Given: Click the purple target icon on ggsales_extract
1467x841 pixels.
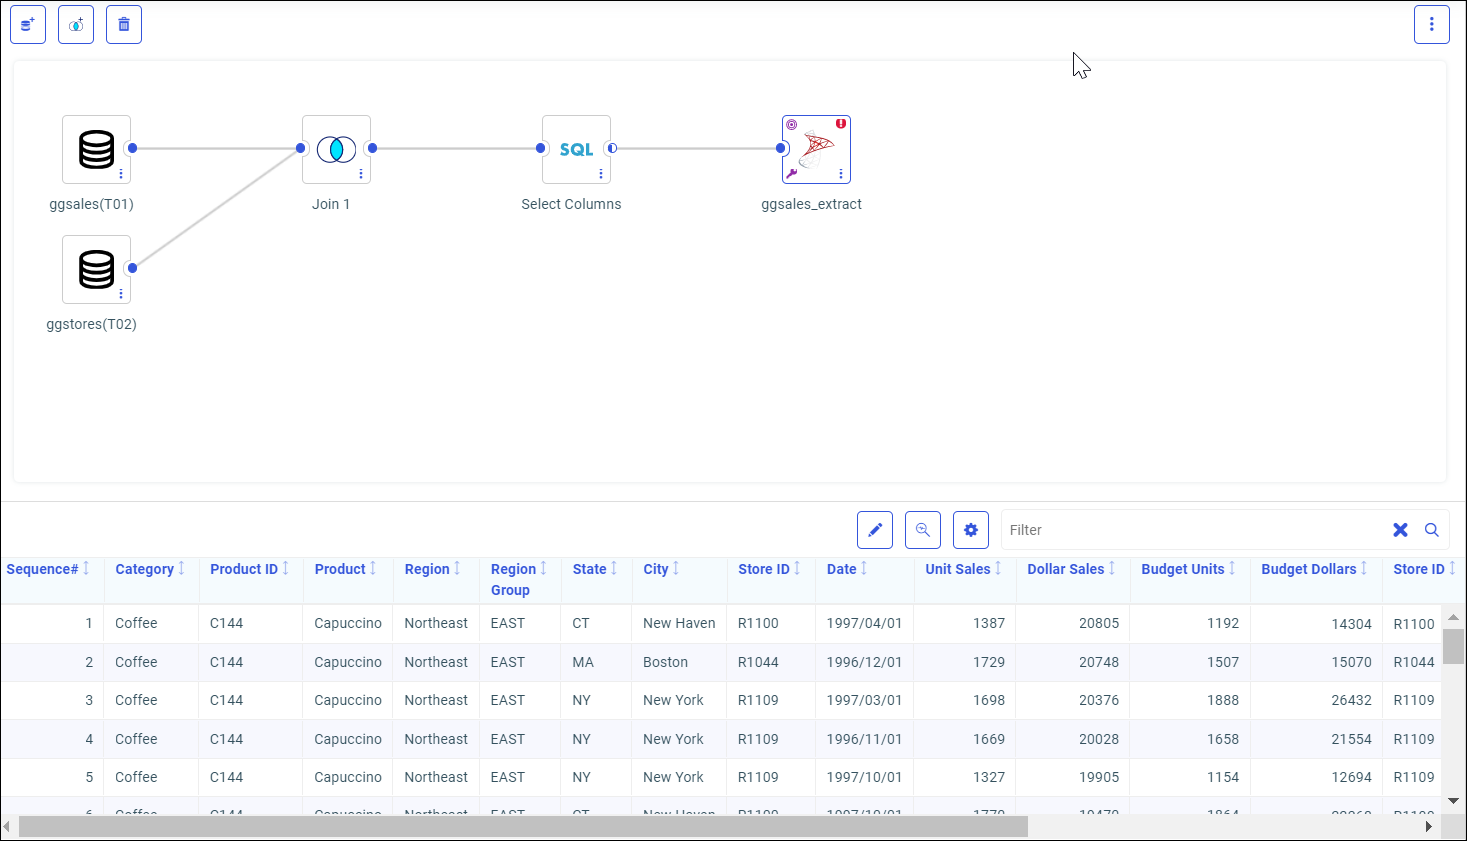Looking at the screenshot, I should point(792,125).
